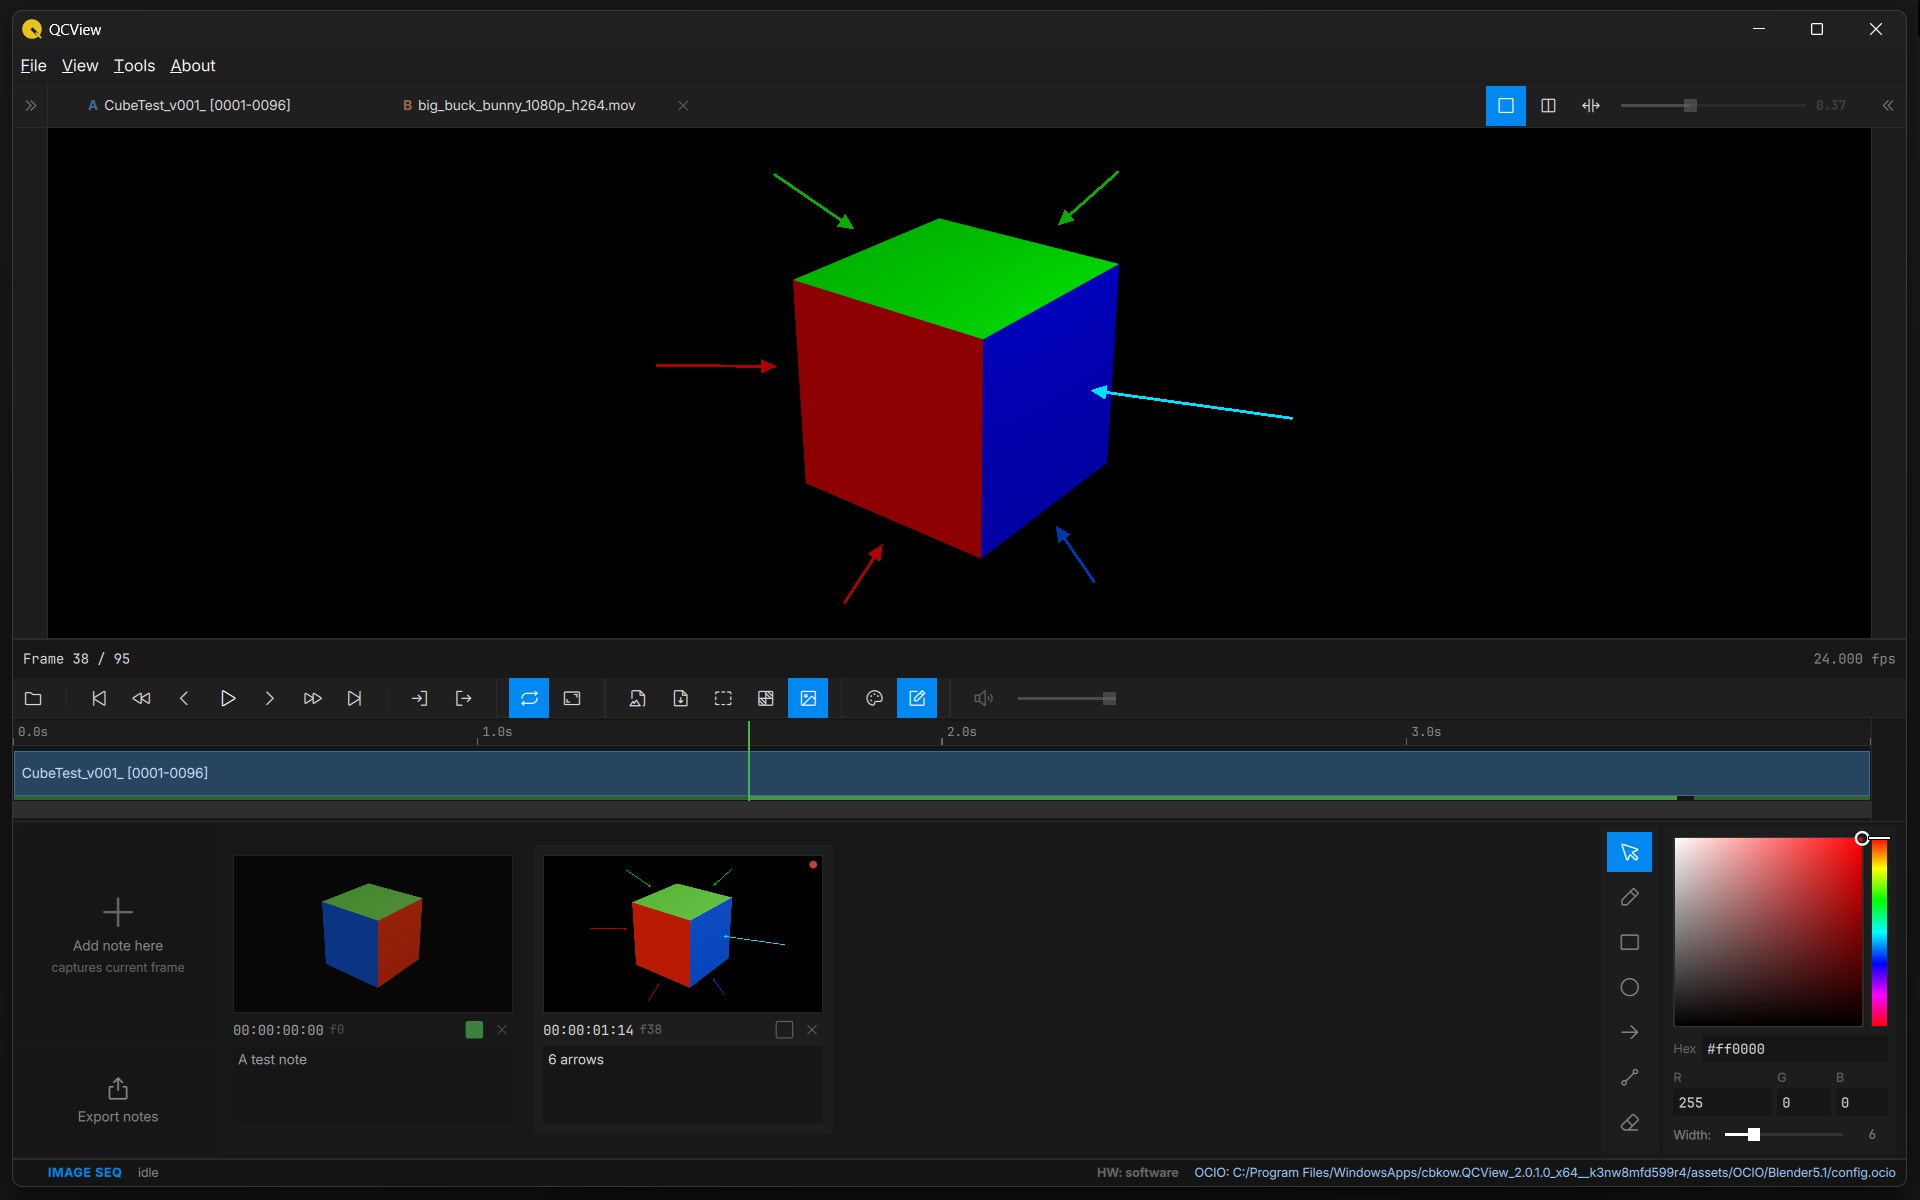Toggle the annotation edit mode
Image resolution: width=1920 pixels, height=1200 pixels.
coord(917,698)
